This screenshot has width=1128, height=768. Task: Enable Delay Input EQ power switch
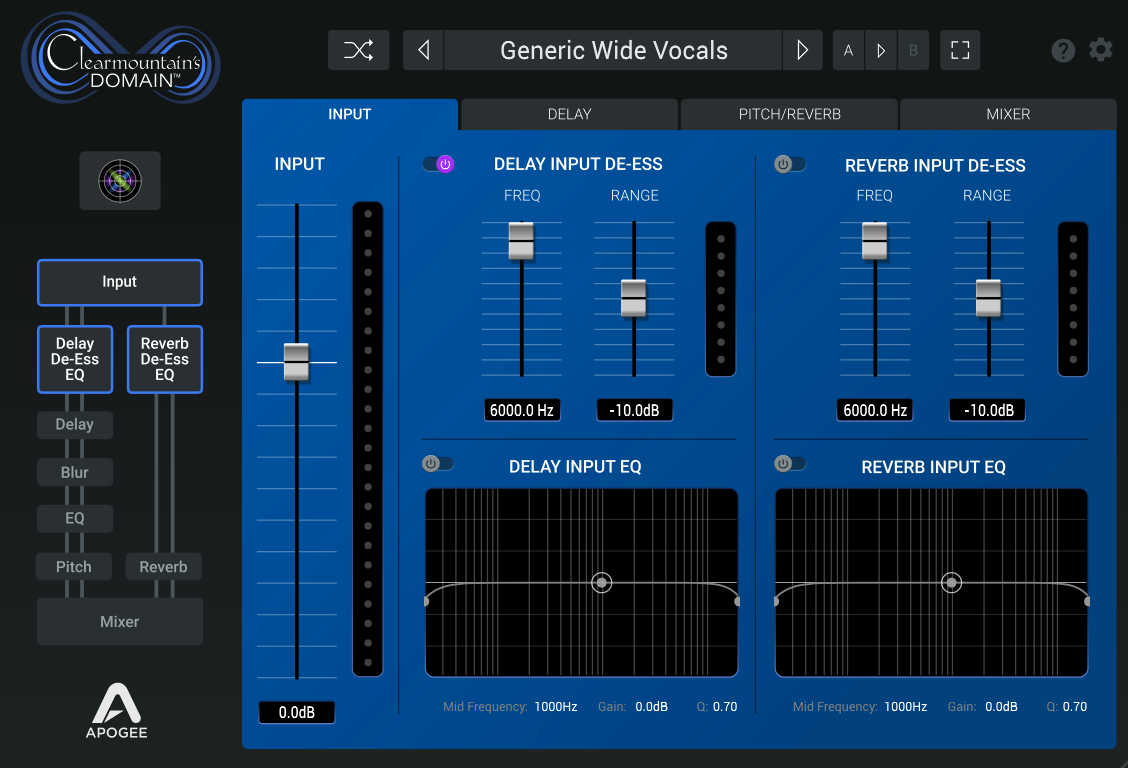coord(437,464)
